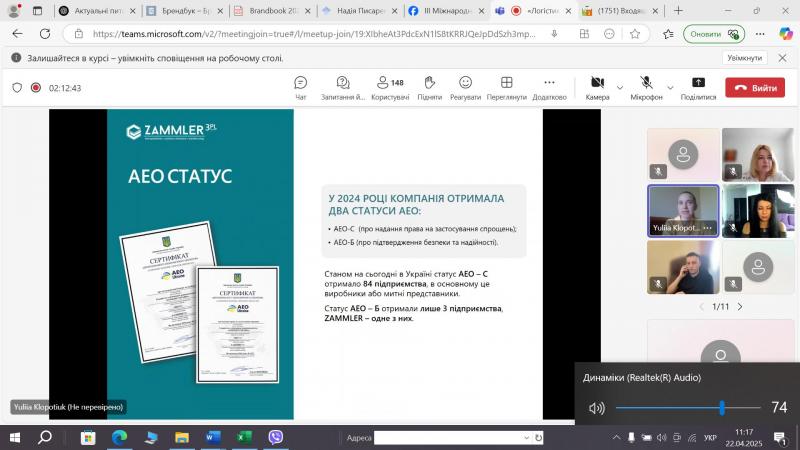Viewport: 800px width, 450px height.
Task: Select Yuliia Klopotiuk video tile
Action: [683, 211]
